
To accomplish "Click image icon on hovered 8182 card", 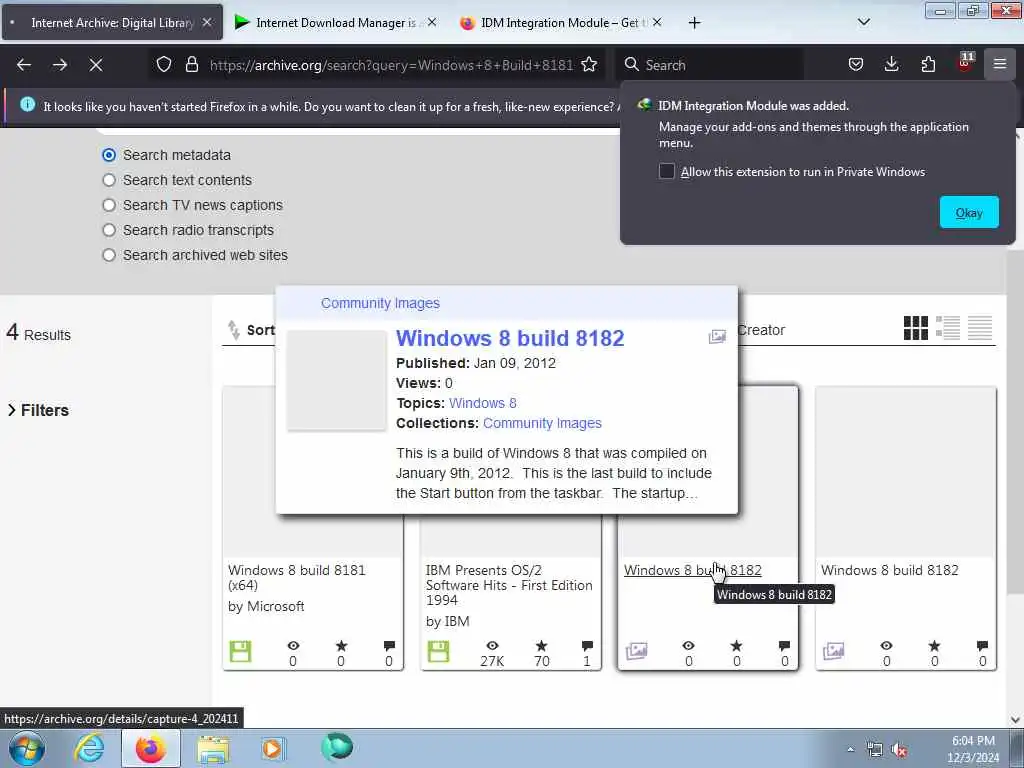I will tap(636, 650).
